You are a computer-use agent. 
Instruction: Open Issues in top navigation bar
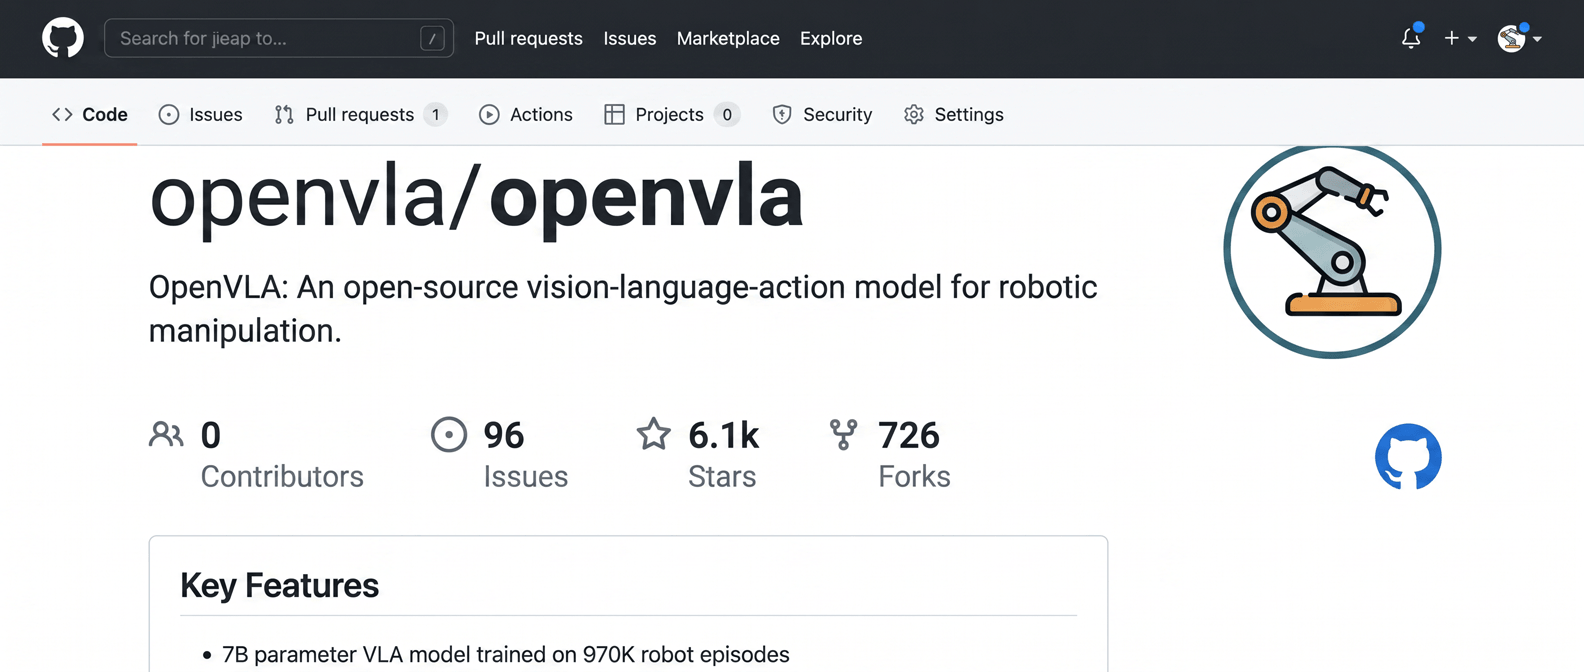coord(630,38)
